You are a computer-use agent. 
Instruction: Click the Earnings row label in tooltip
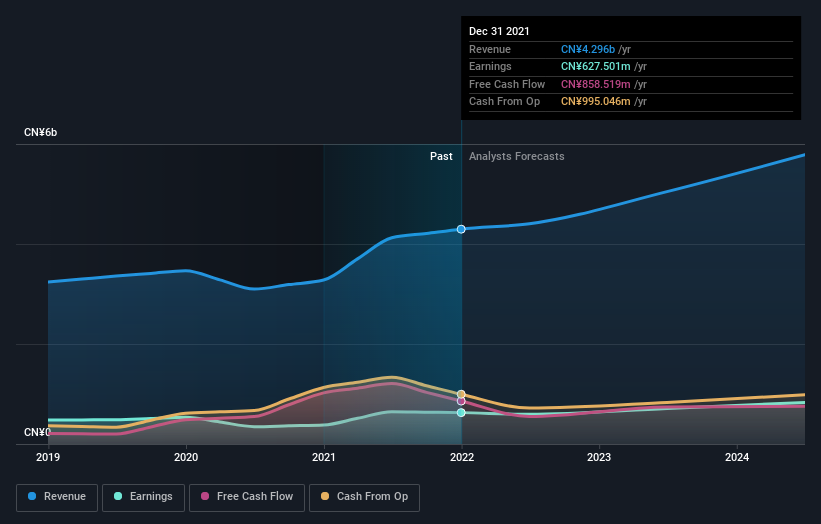490,66
